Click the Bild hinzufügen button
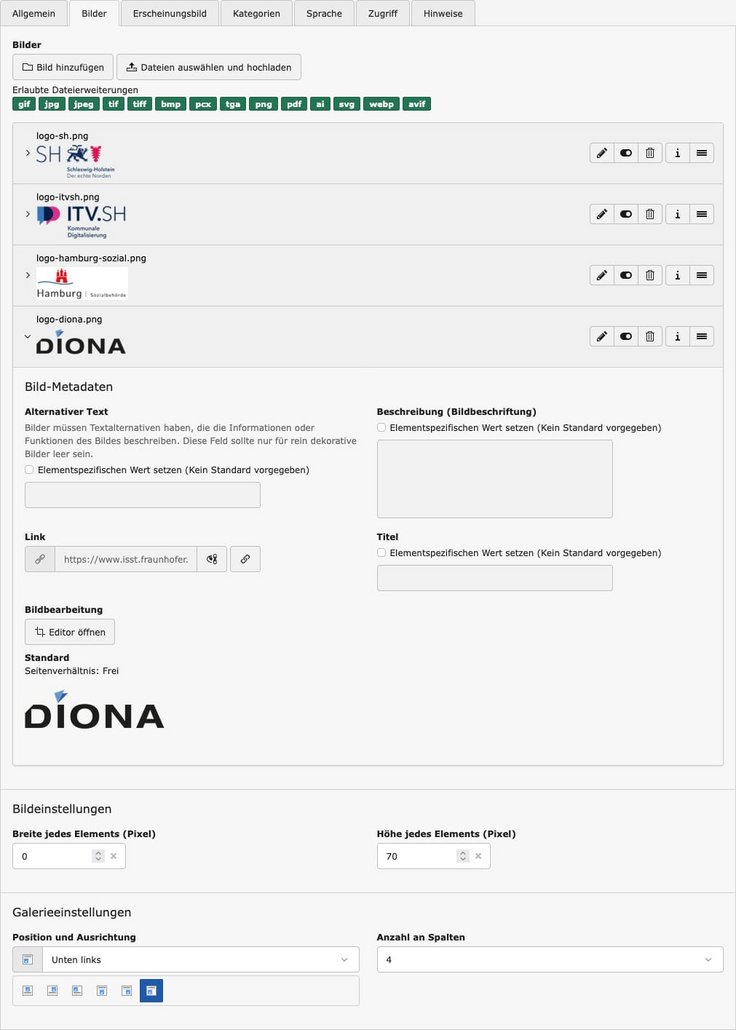Screen dimensions: 736x1030 pyautogui.click(x=63, y=67)
